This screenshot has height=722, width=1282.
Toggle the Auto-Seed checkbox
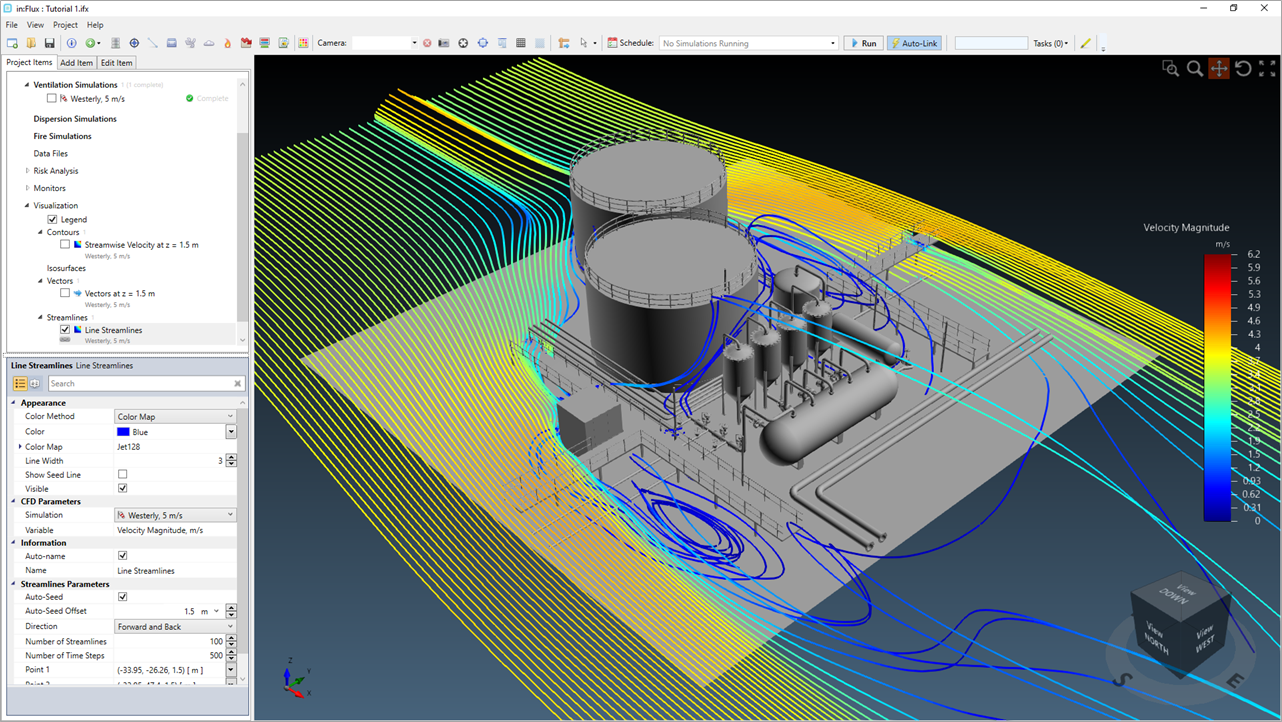pos(122,596)
